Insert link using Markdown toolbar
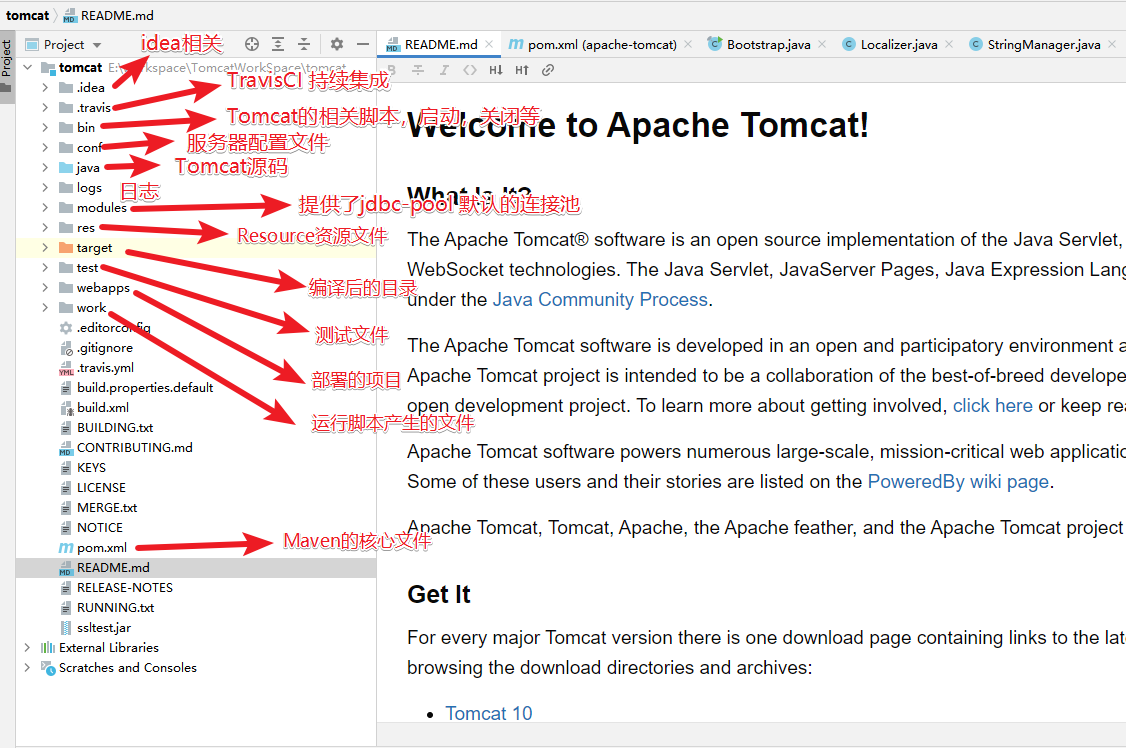 (x=548, y=70)
